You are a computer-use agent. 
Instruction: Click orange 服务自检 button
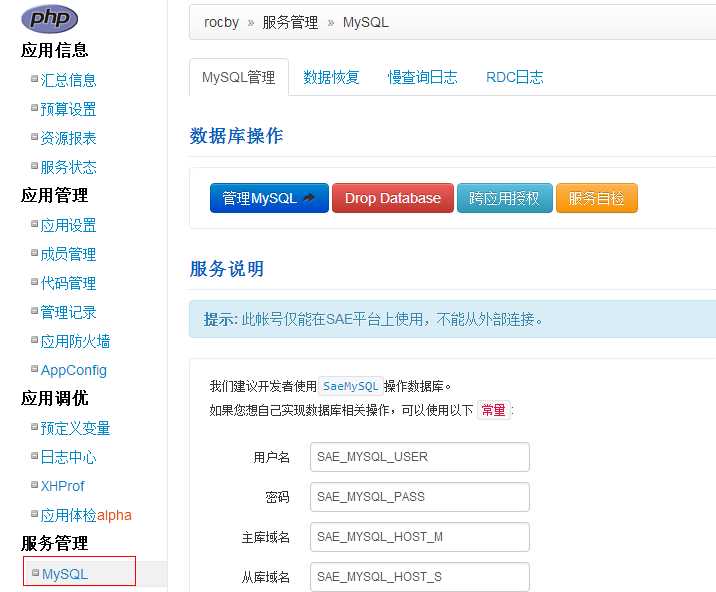[597, 198]
